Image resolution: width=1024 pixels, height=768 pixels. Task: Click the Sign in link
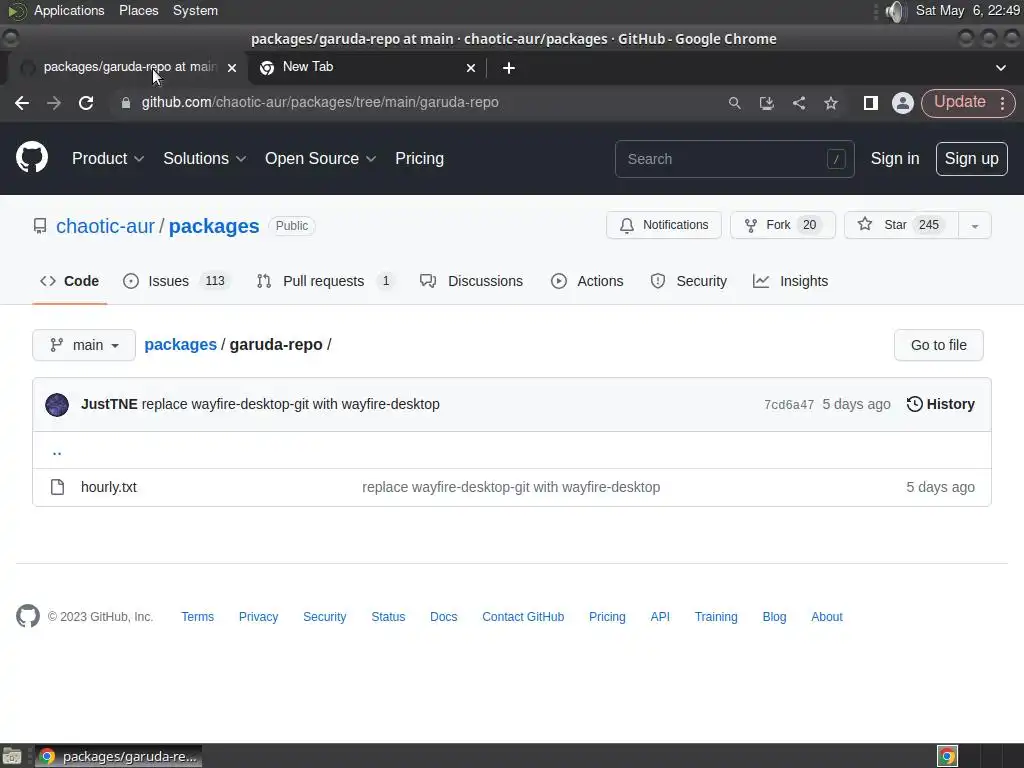[x=895, y=159]
